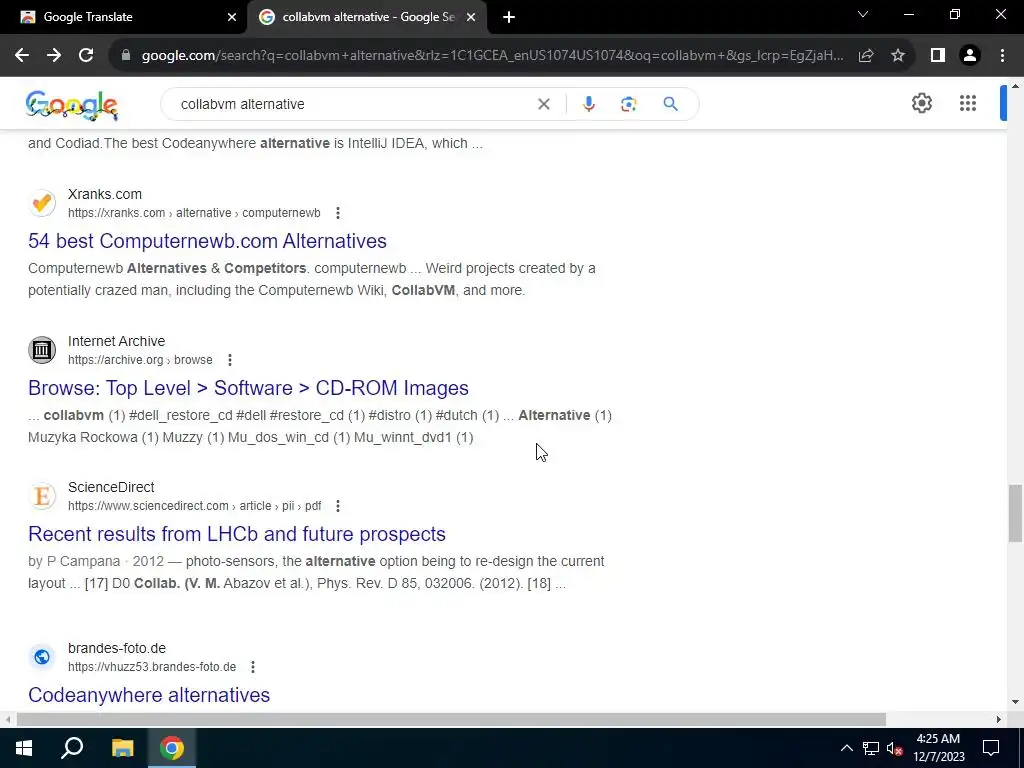Open a new browser tab
1024x768 pixels.
click(509, 18)
